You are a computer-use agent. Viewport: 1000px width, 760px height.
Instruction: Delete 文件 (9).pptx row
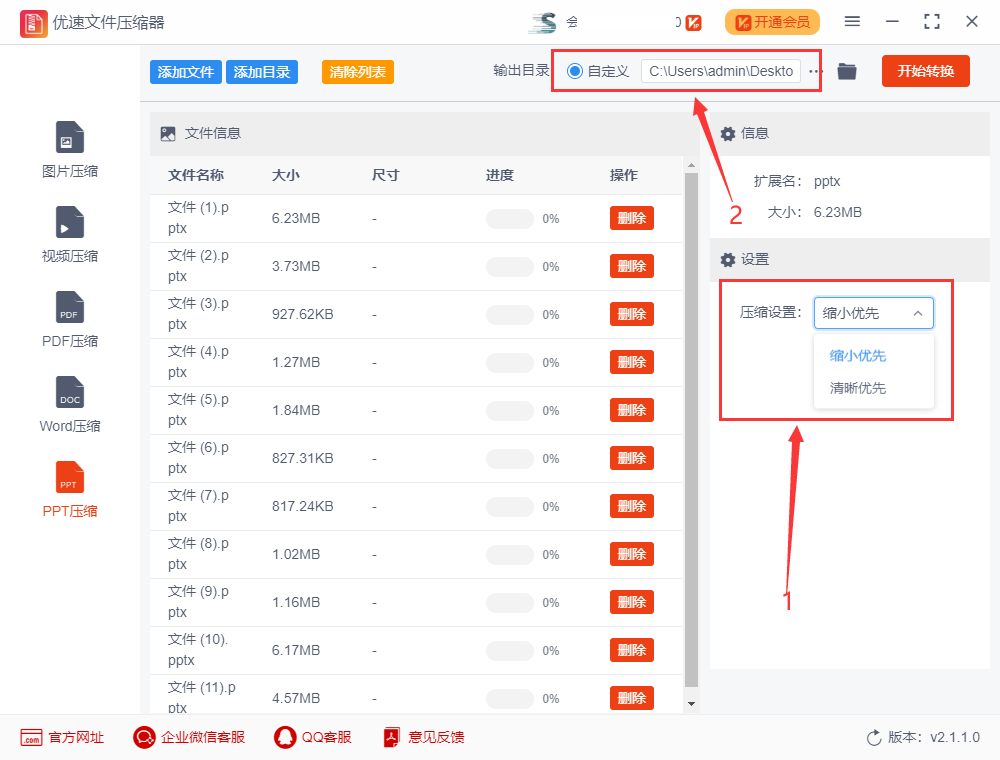[631, 602]
